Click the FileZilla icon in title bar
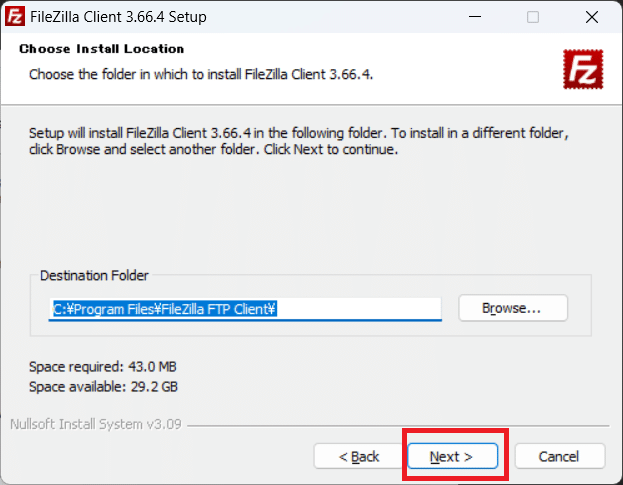Image resolution: width=623 pixels, height=485 pixels. [14, 17]
